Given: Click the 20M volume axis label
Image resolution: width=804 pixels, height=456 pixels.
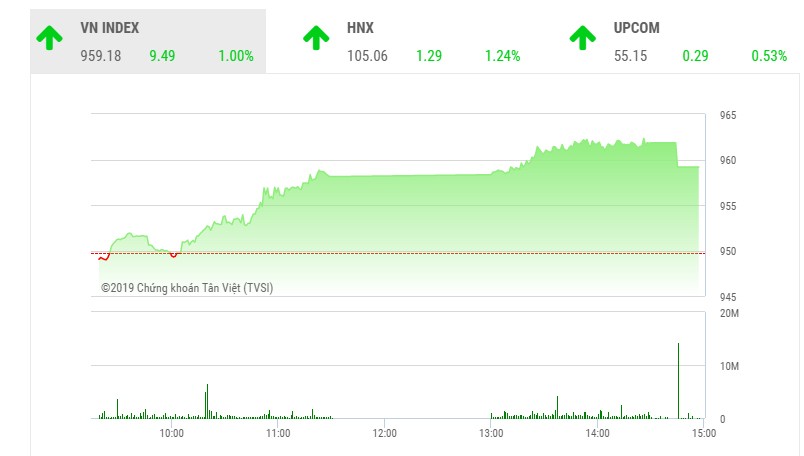Looking at the screenshot, I should [x=729, y=315].
